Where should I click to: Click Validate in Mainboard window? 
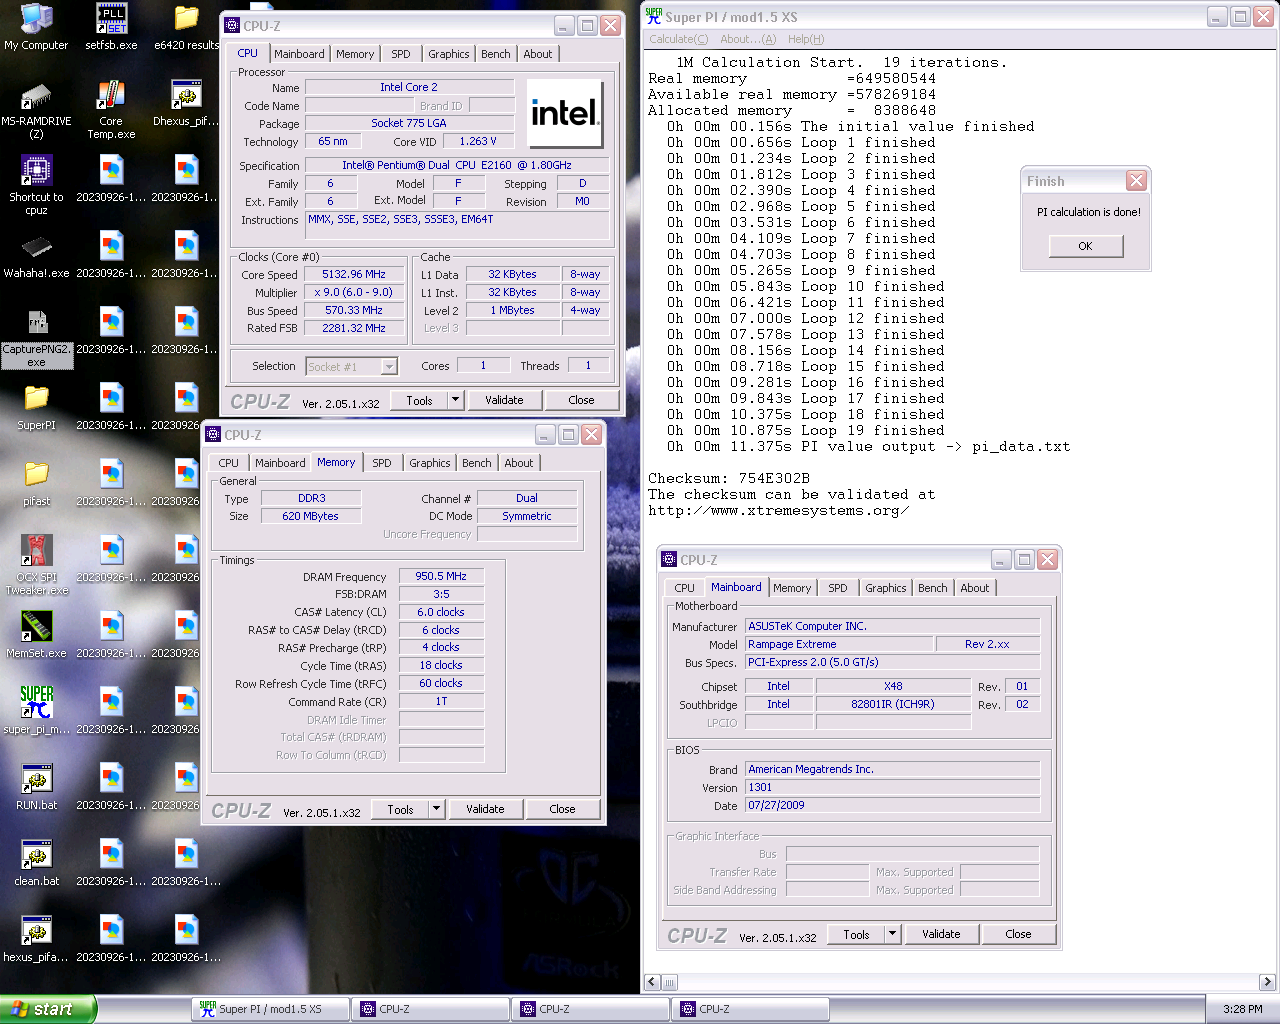tap(941, 934)
